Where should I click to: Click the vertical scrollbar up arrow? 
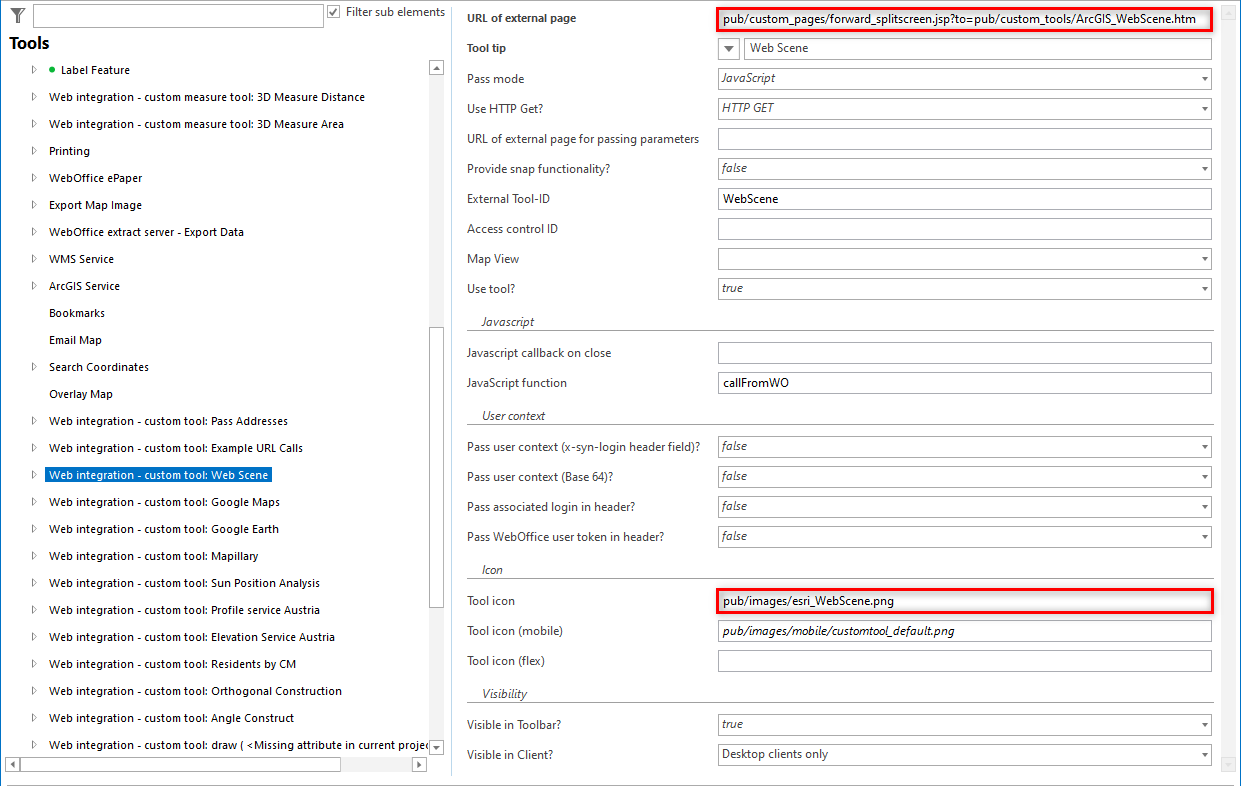pyautogui.click(x=436, y=67)
